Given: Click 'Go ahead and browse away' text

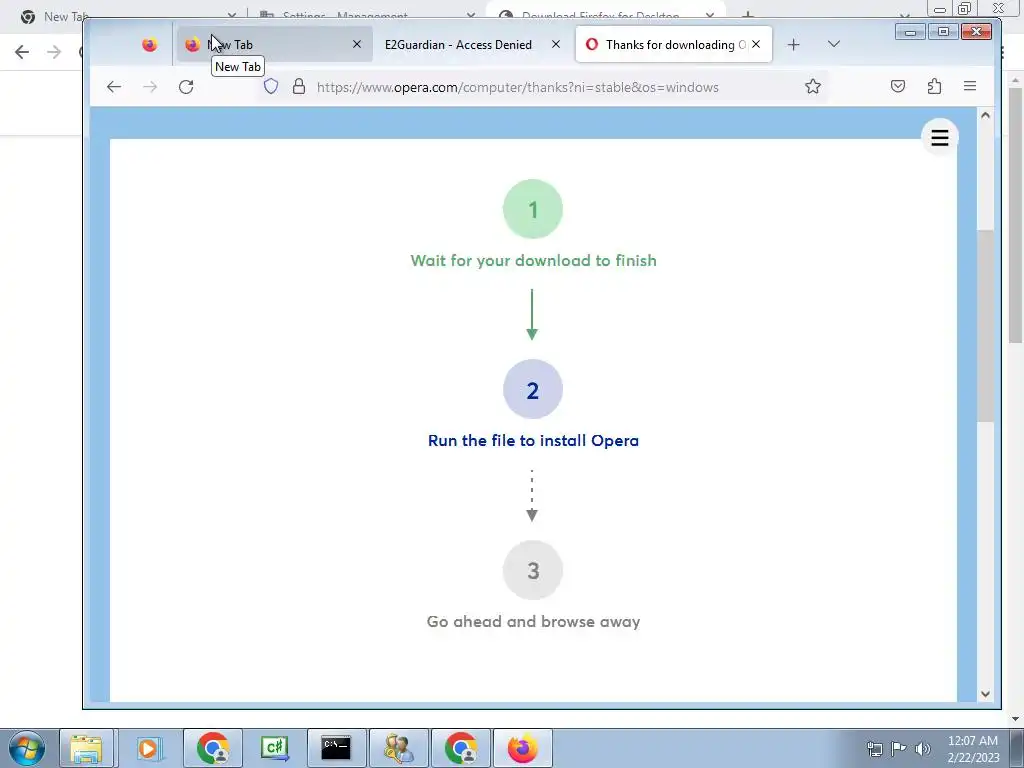Looking at the screenshot, I should (x=533, y=622).
